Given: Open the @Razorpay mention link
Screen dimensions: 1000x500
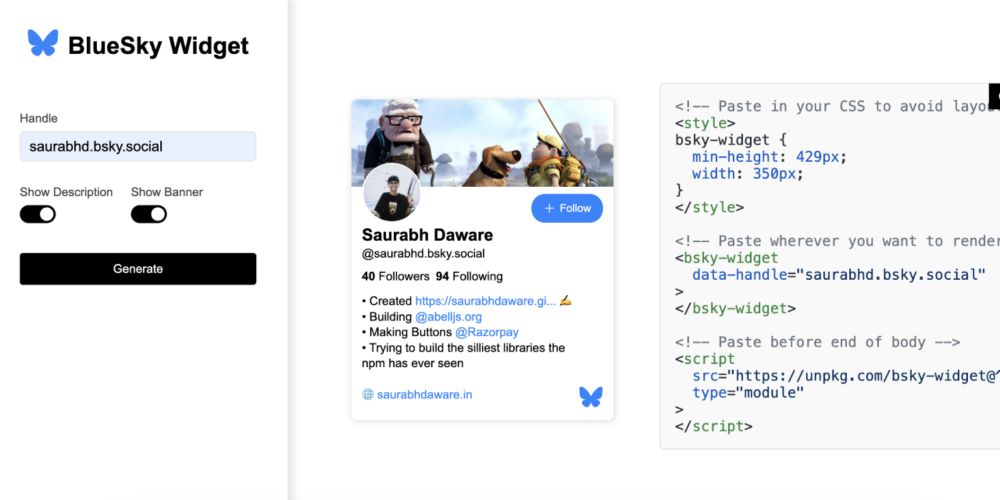Looking at the screenshot, I should (487, 332).
